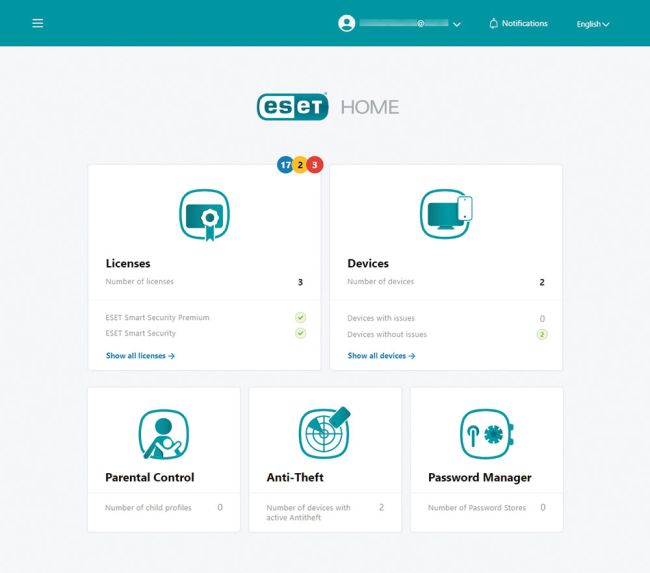Click green check next to ESET Smart Security
The height and width of the screenshot is (573, 650).
(x=301, y=333)
